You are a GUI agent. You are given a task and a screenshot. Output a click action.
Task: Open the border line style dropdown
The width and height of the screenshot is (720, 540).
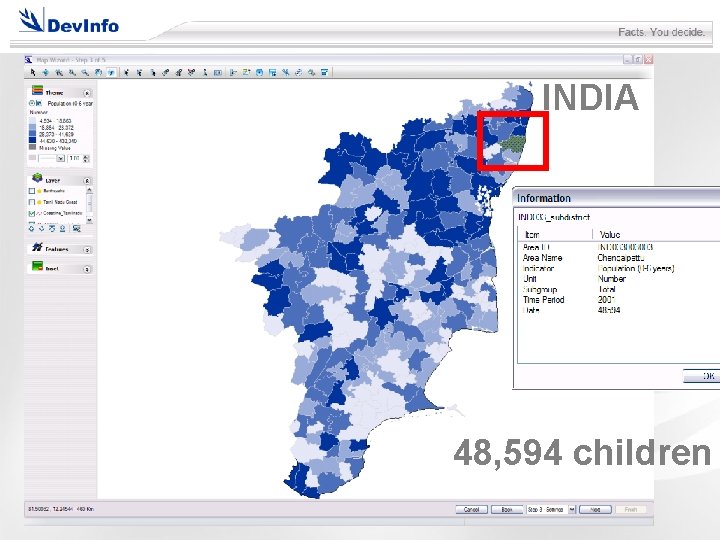[x=60, y=158]
